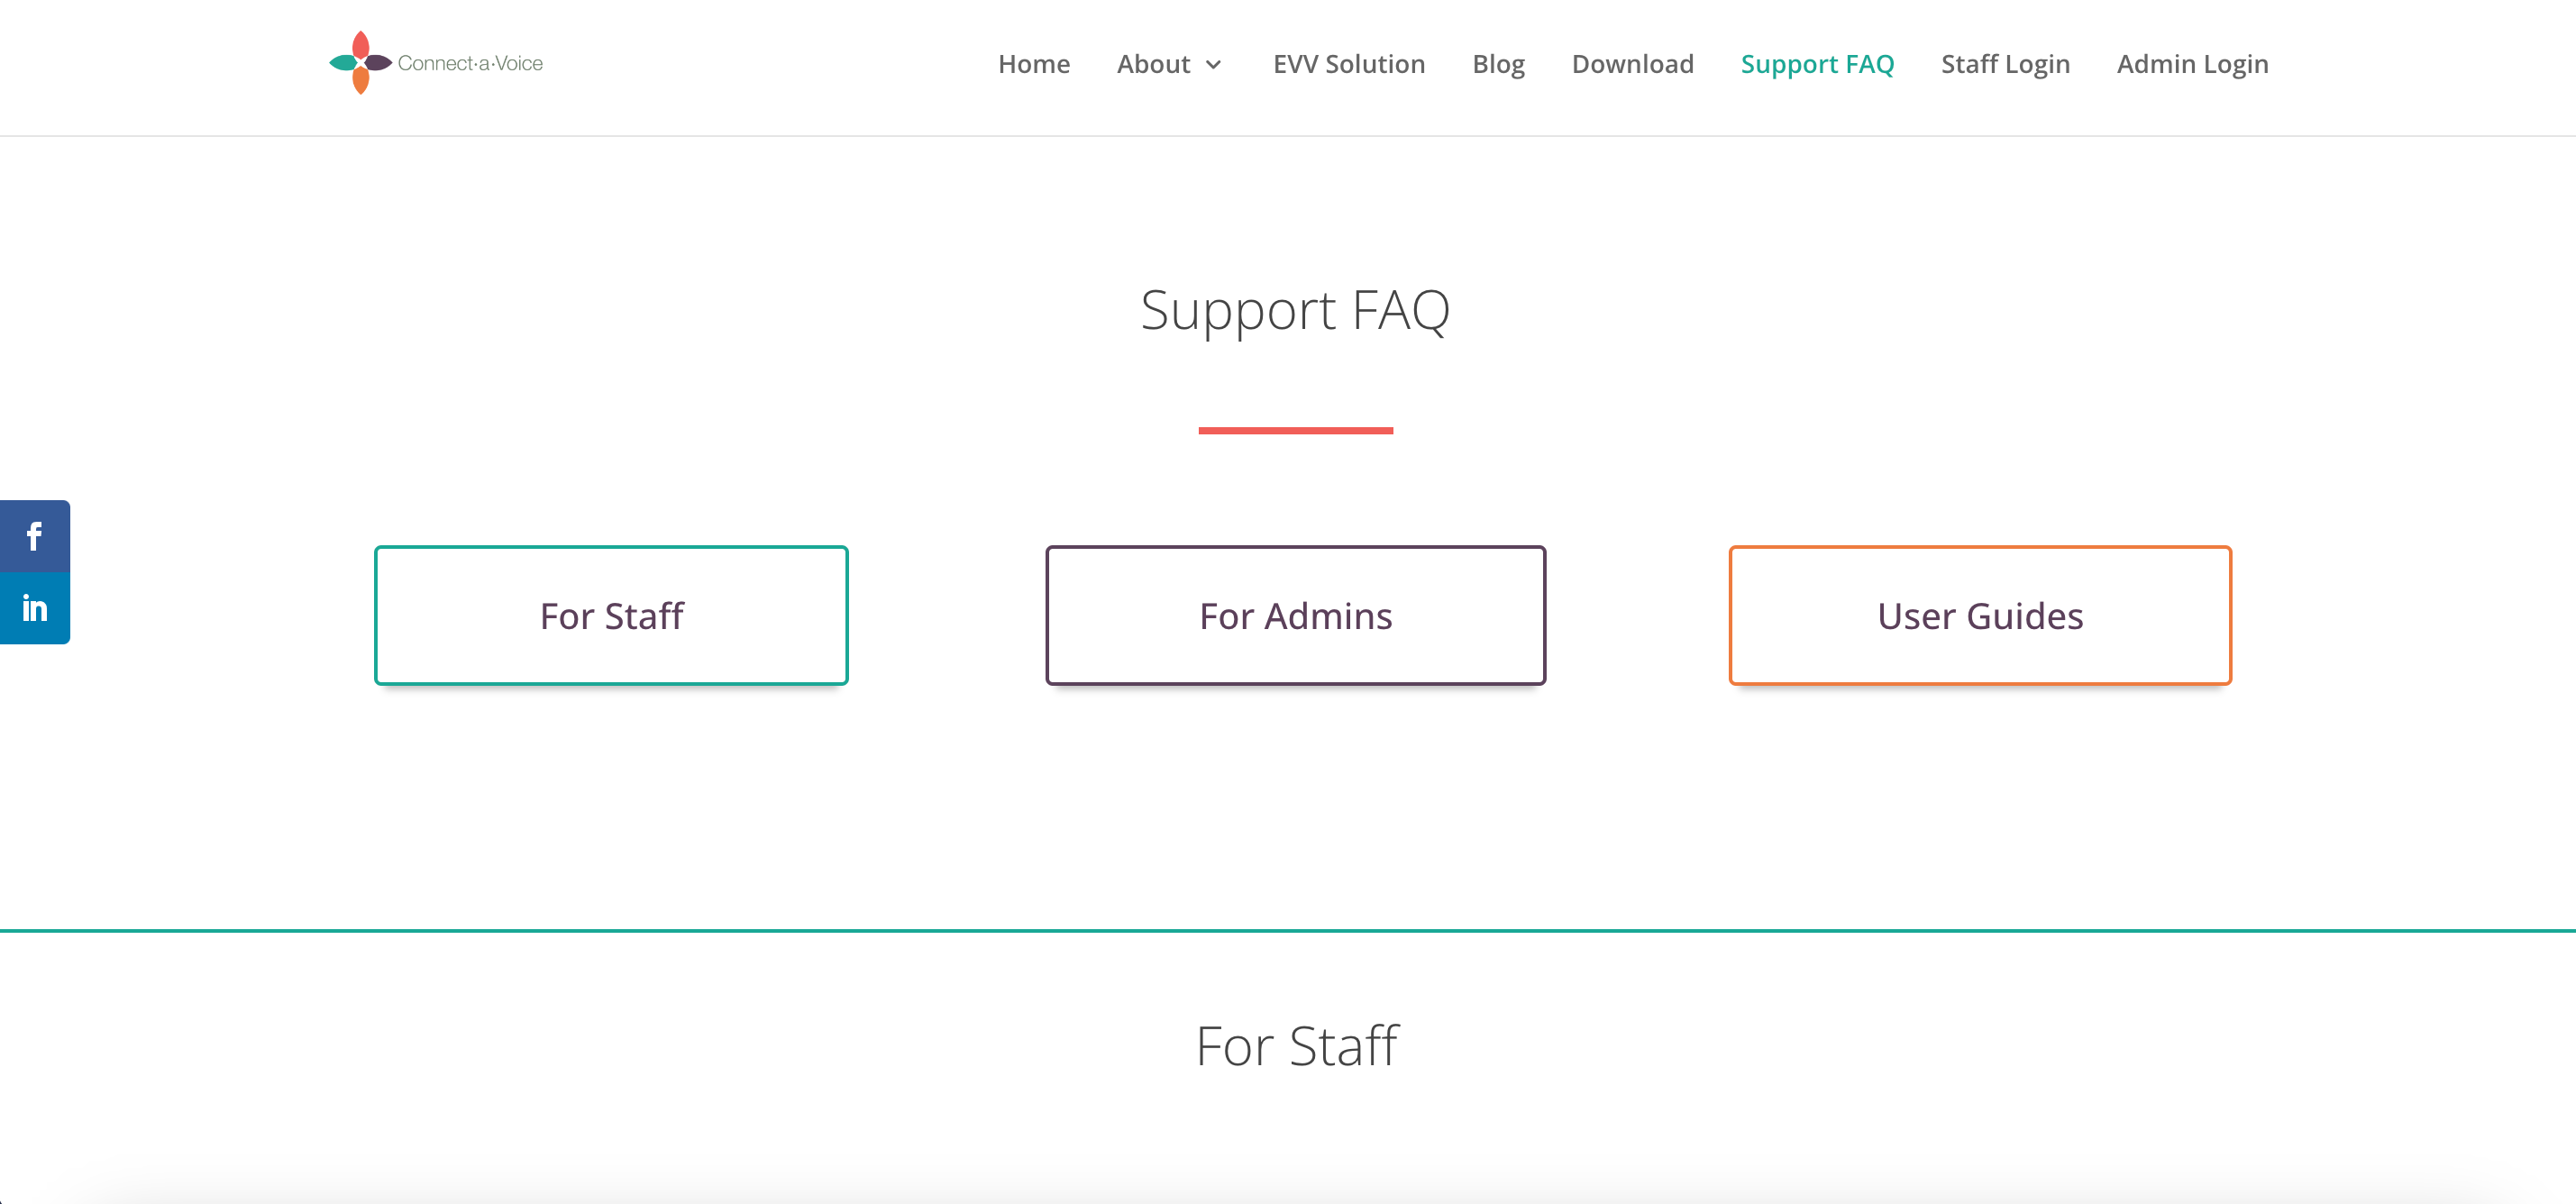Share the page via the Facebook icon
Viewport: 2576px width, 1204px height.
point(34,536)
